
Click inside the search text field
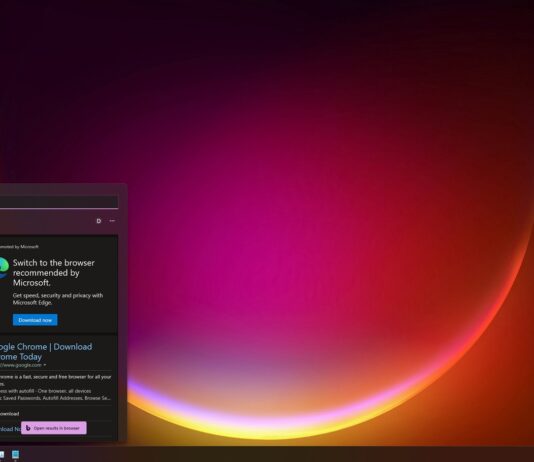click(x=59, y=201)
